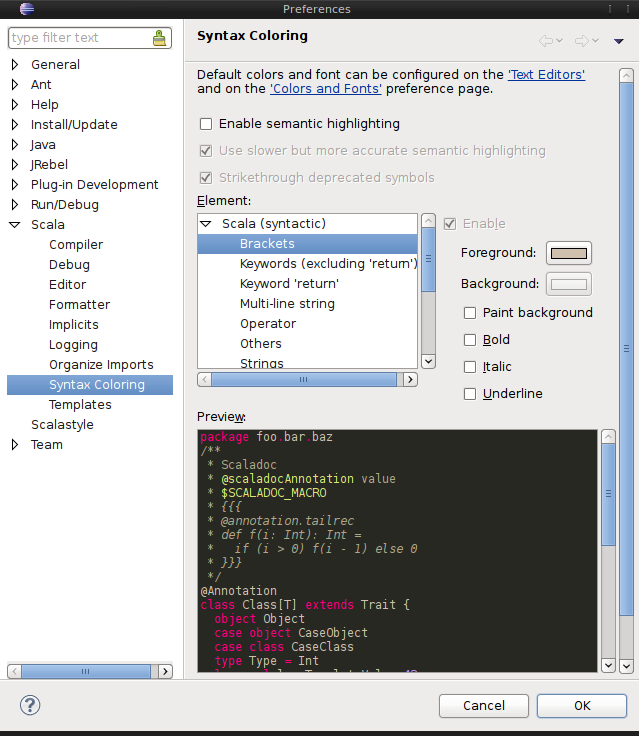Expand Plug-in Development node
Screen dimensions: 639x736
[15, 184]
